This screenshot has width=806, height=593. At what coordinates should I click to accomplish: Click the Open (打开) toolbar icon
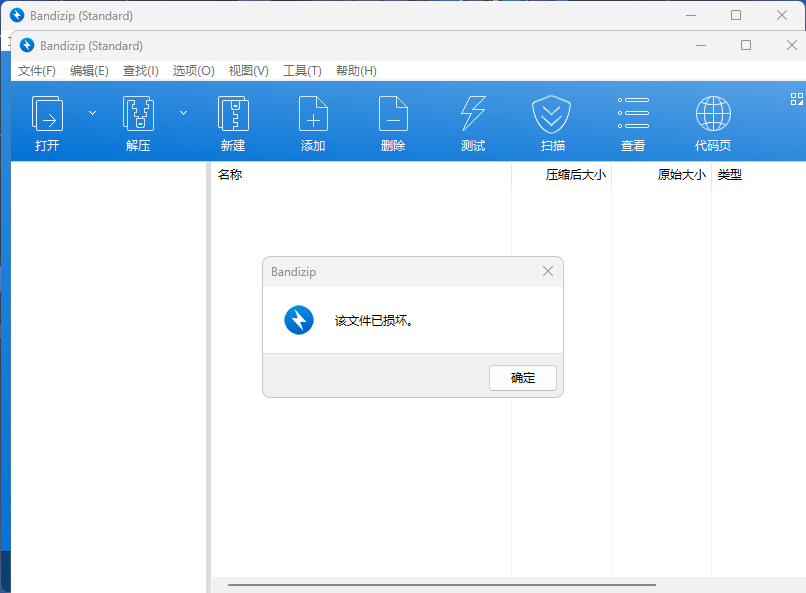(x=47, y=114)
